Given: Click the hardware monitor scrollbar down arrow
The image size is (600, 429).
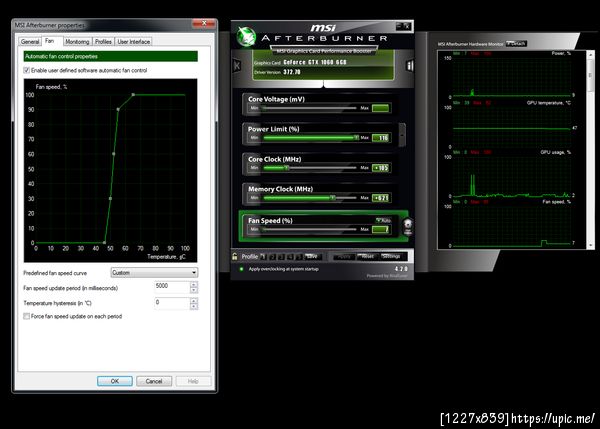Looking at the screenshot, I should tap(591, 245).
